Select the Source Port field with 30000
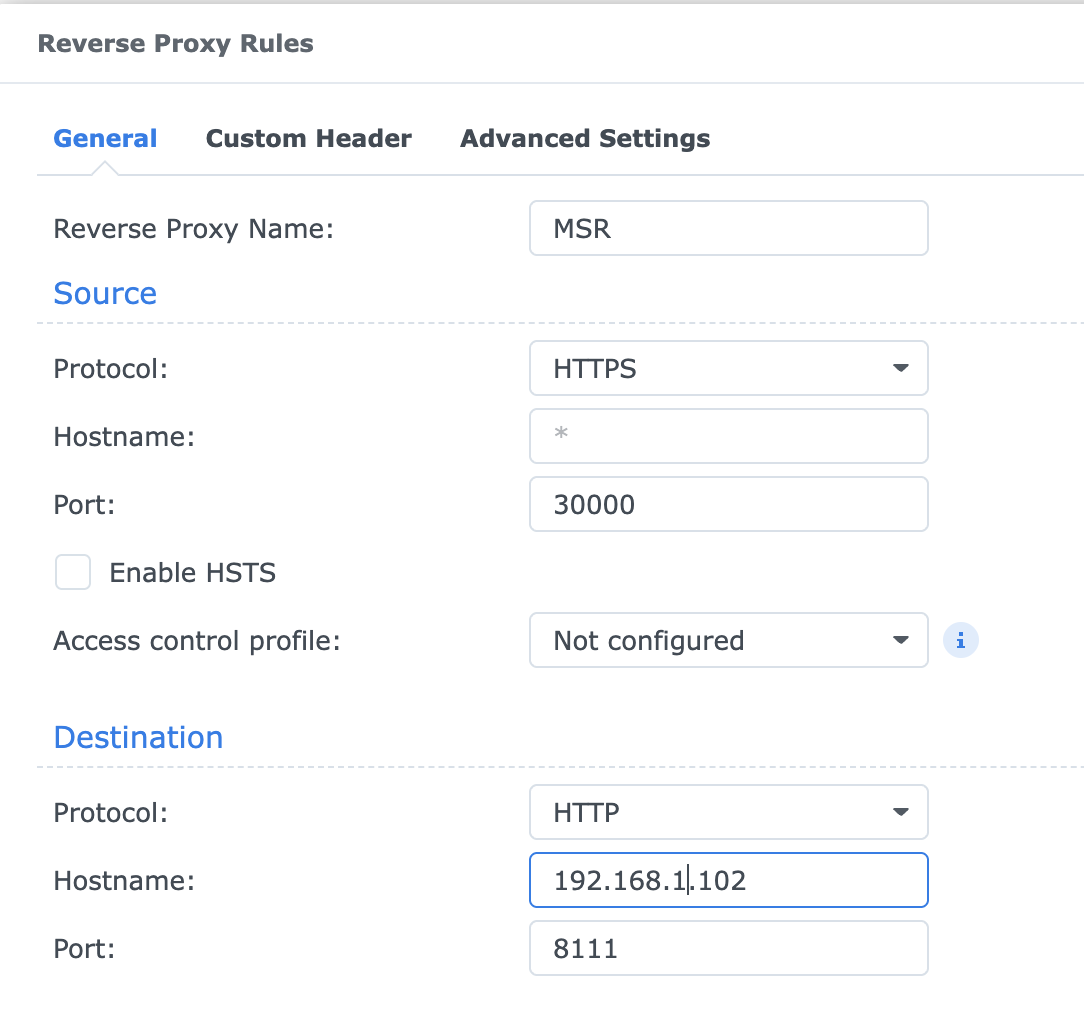 tap(729, 504)
